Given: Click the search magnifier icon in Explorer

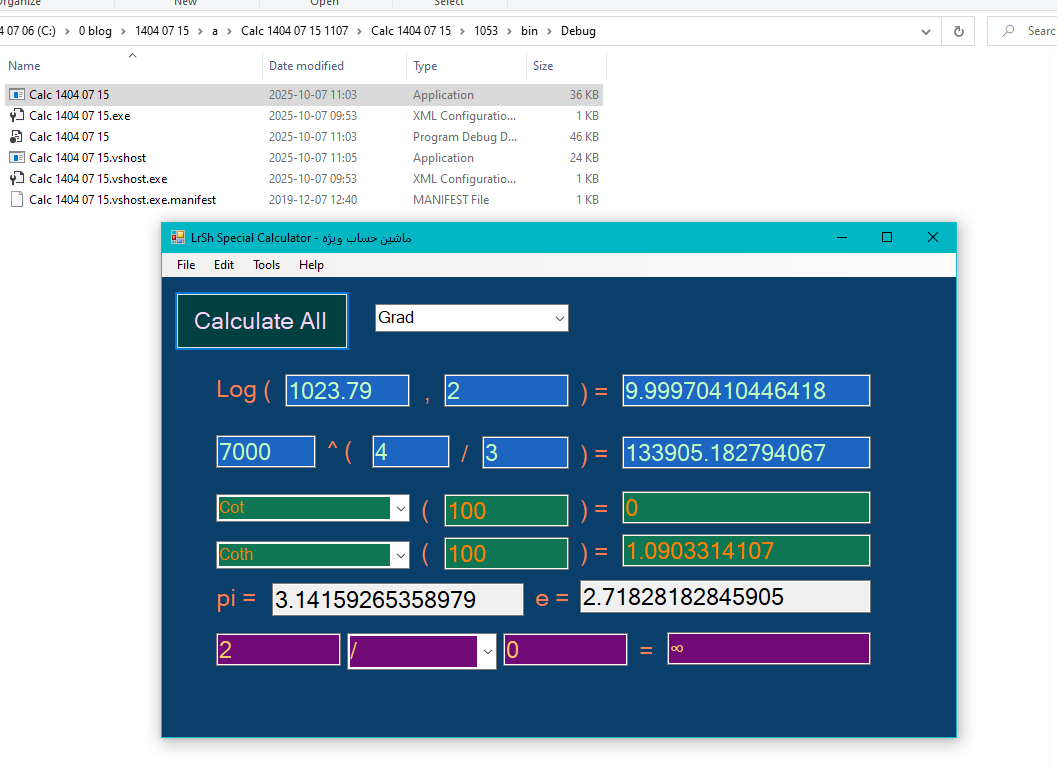Looking at the screenshot, I should point(1008,31).
